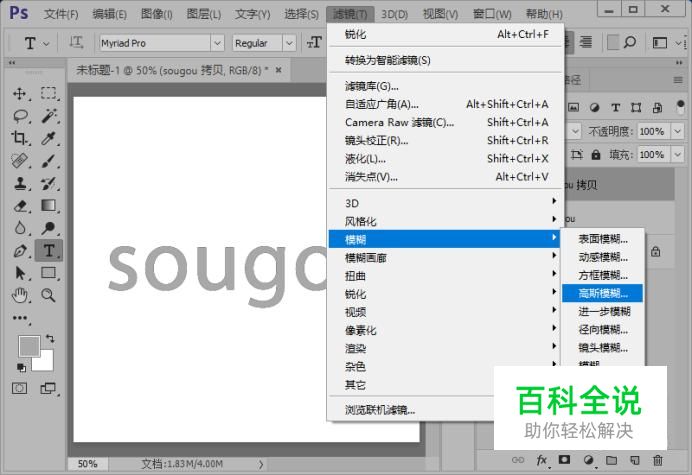Create a new layer
Screen dimensions: 692x475
pyautogui.click(x=635, y=460)
